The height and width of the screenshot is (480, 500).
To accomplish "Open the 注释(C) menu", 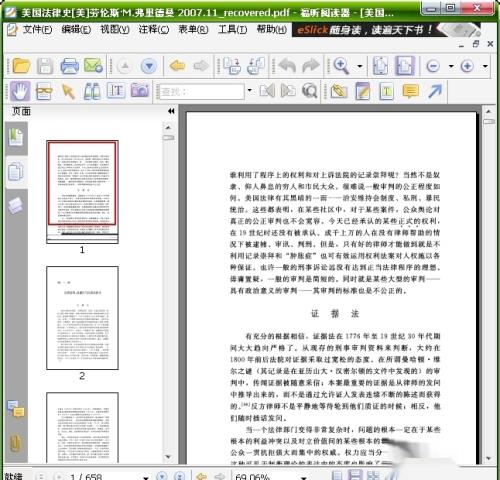I will pos(154,30).
